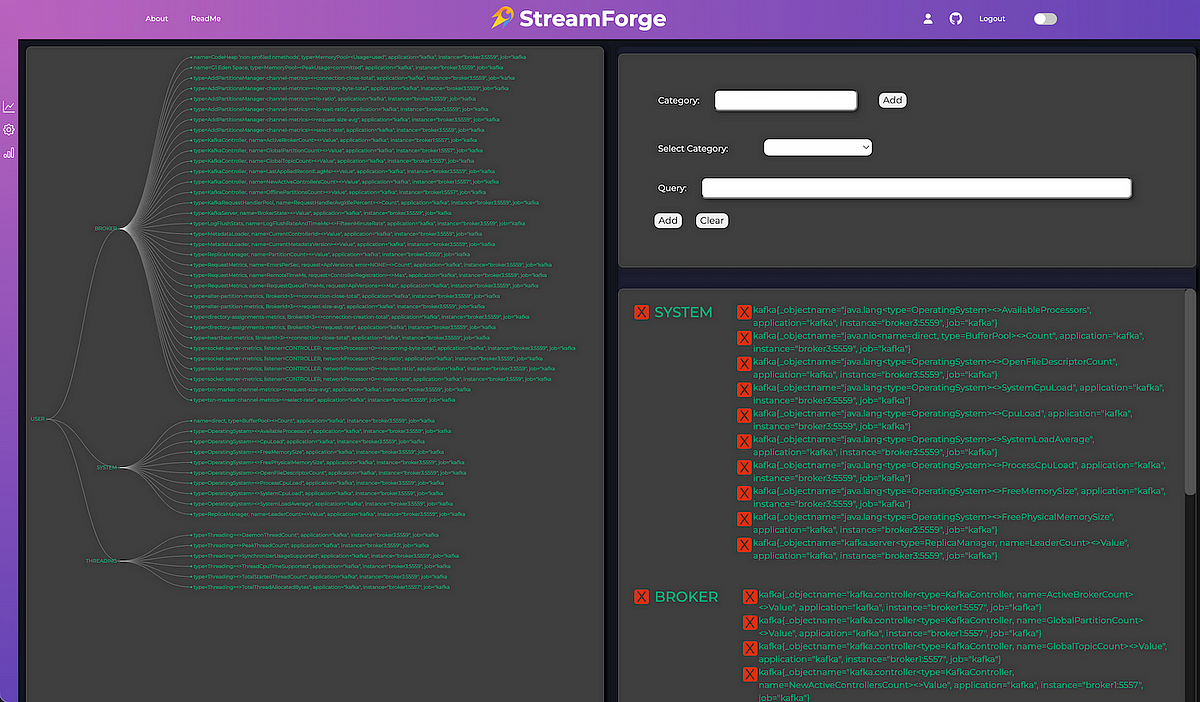The image size is (1200, 702).
Task: Click the bar chart sidebar icon
Action: (9, 153)
